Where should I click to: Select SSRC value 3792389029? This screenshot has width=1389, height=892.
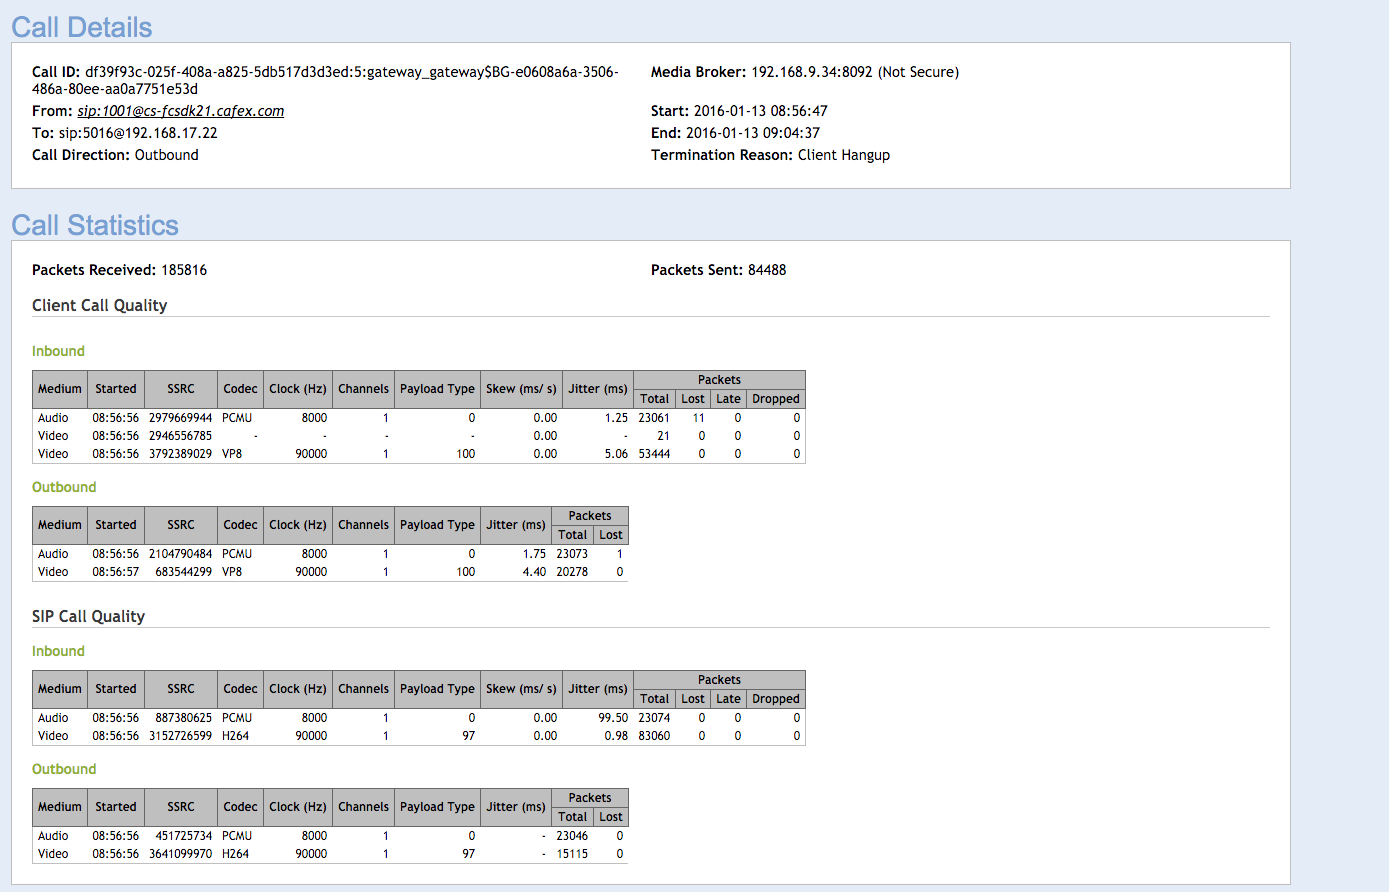pos(181,454)
